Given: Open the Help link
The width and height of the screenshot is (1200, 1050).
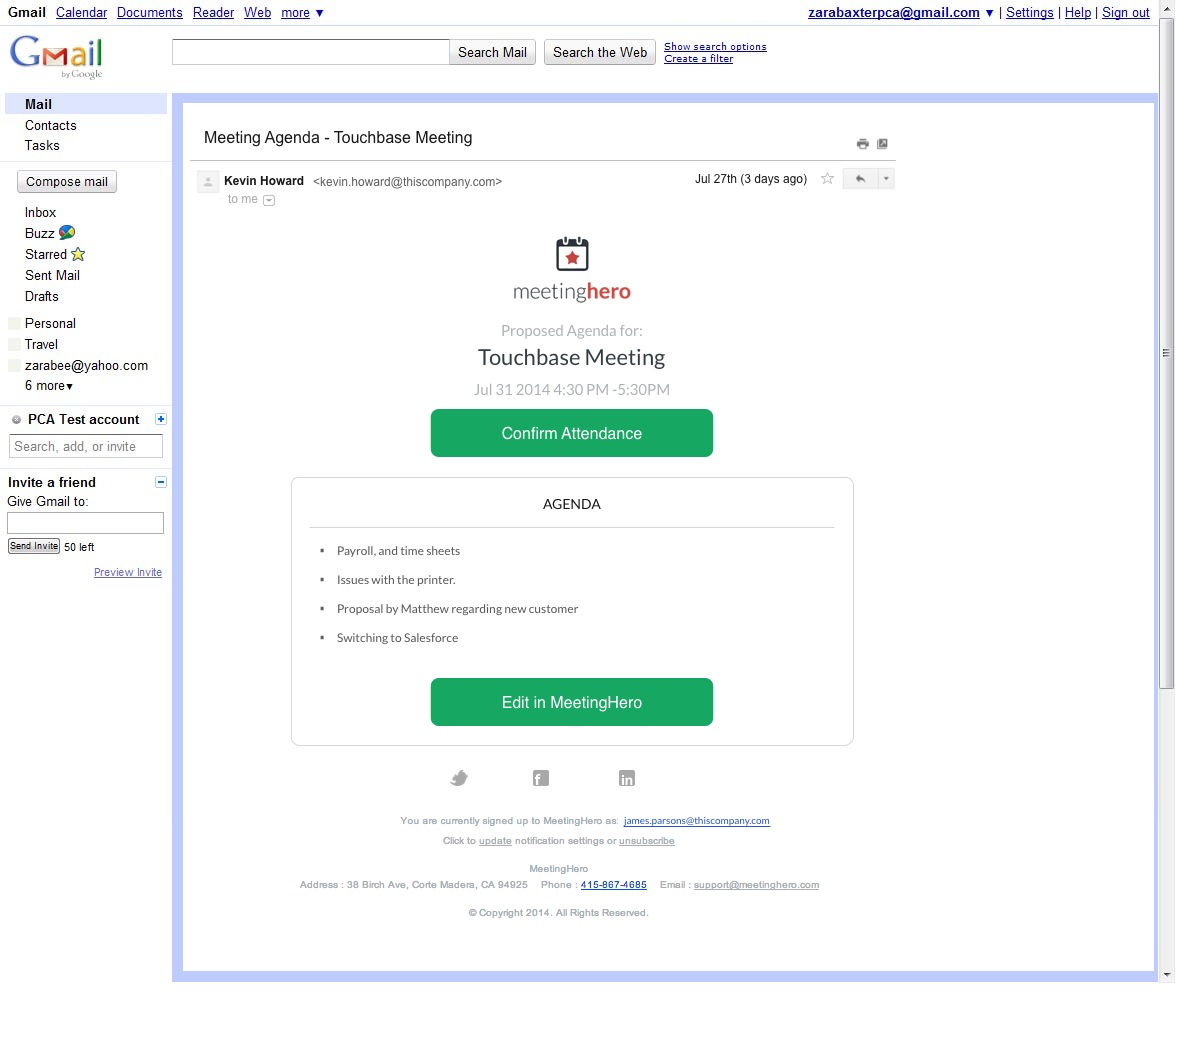Looking at the screenshot, I should (x=1078, y=13).
